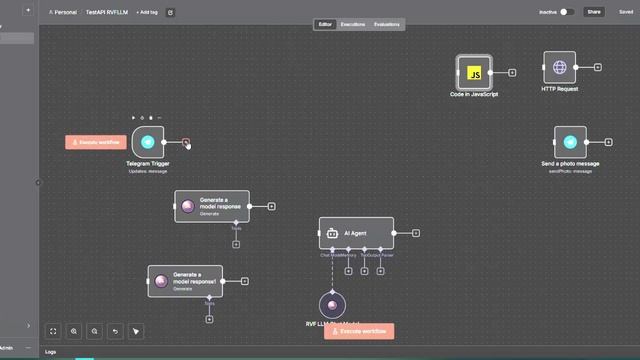Add node after Generate a model response1 output
Image resolution: width=640 pixels, height=360 pixels.
pyautogui.click(x=244, y=281)
